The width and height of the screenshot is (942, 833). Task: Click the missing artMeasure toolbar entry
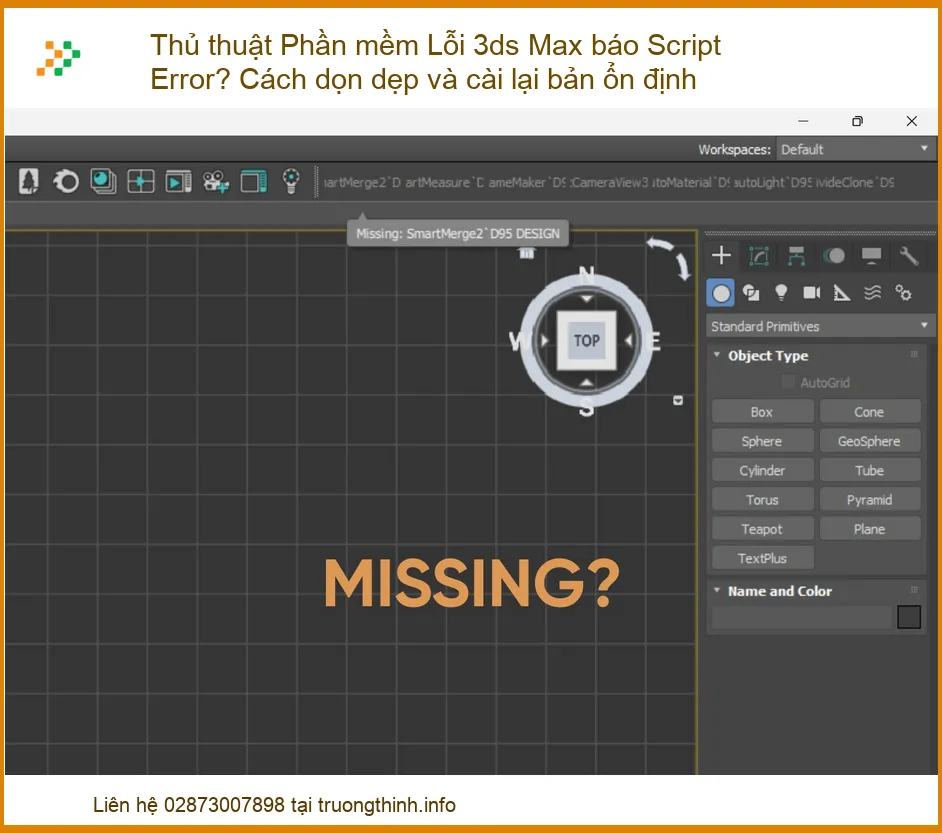444,183
